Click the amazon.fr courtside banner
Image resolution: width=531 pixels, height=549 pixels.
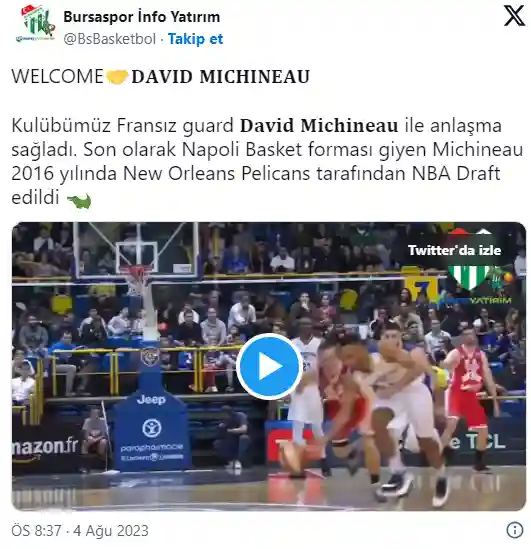[45, 447]
